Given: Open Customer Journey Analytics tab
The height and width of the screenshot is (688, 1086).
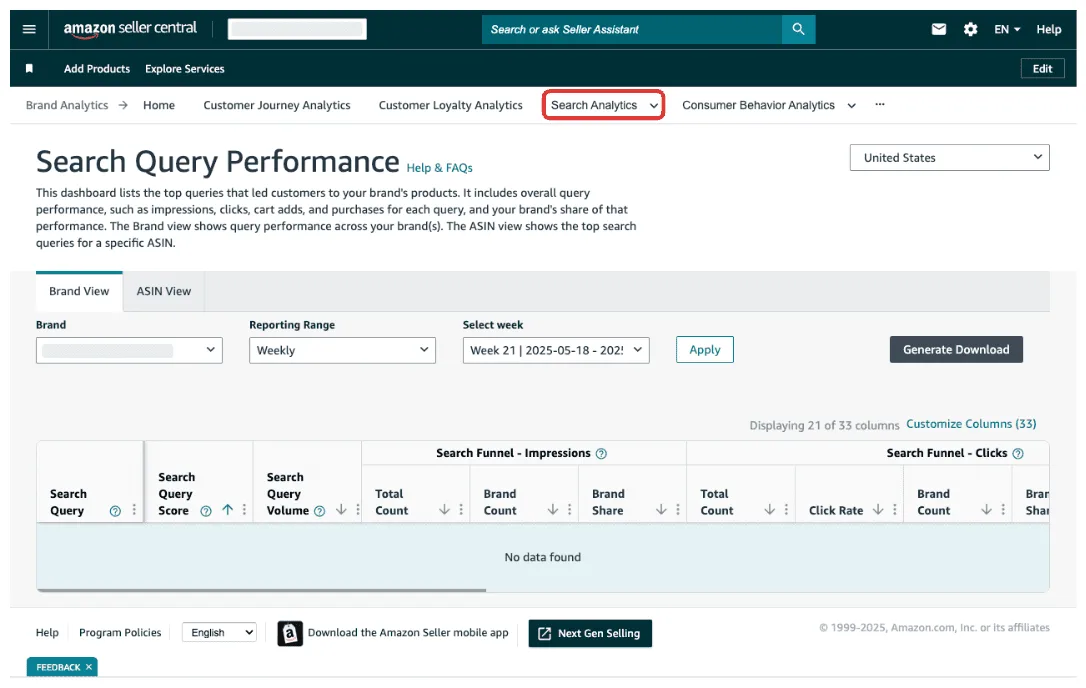Looking at the screenshot, I should (276, 105).
